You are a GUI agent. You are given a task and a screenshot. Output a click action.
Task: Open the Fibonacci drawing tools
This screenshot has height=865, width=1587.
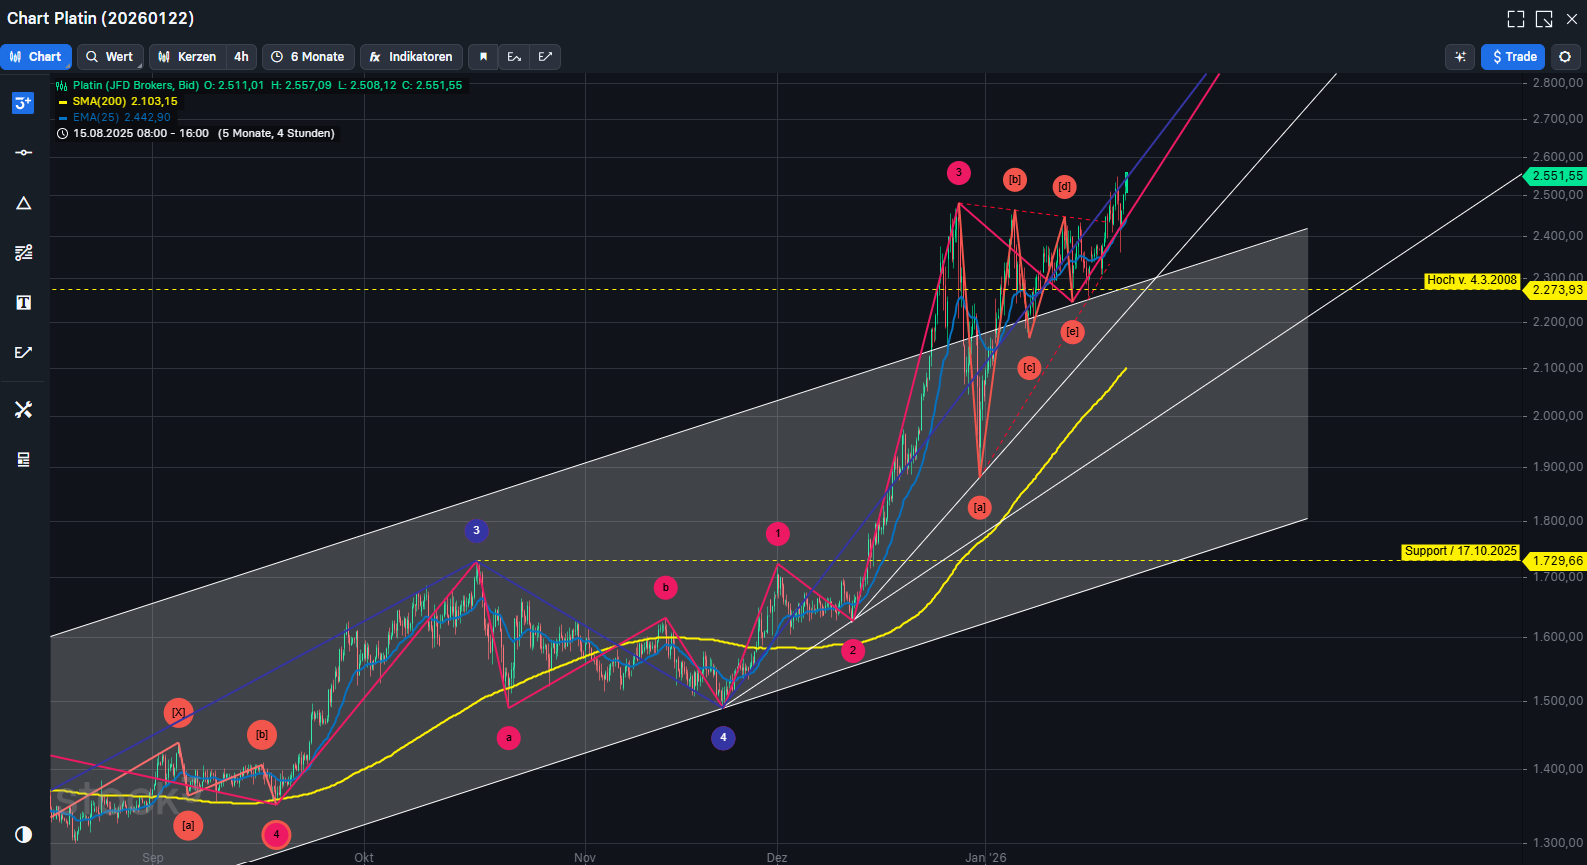[x=23, y=253]
